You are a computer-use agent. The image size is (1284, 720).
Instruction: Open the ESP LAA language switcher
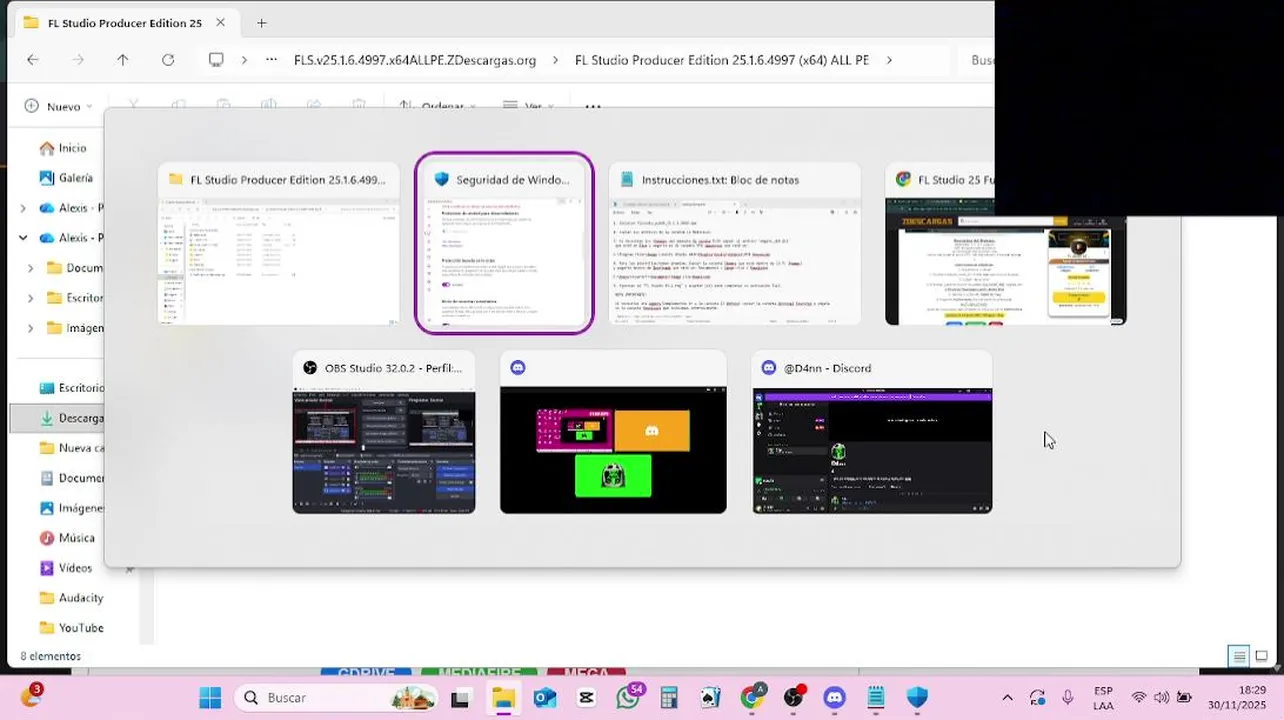(1103, 697)
